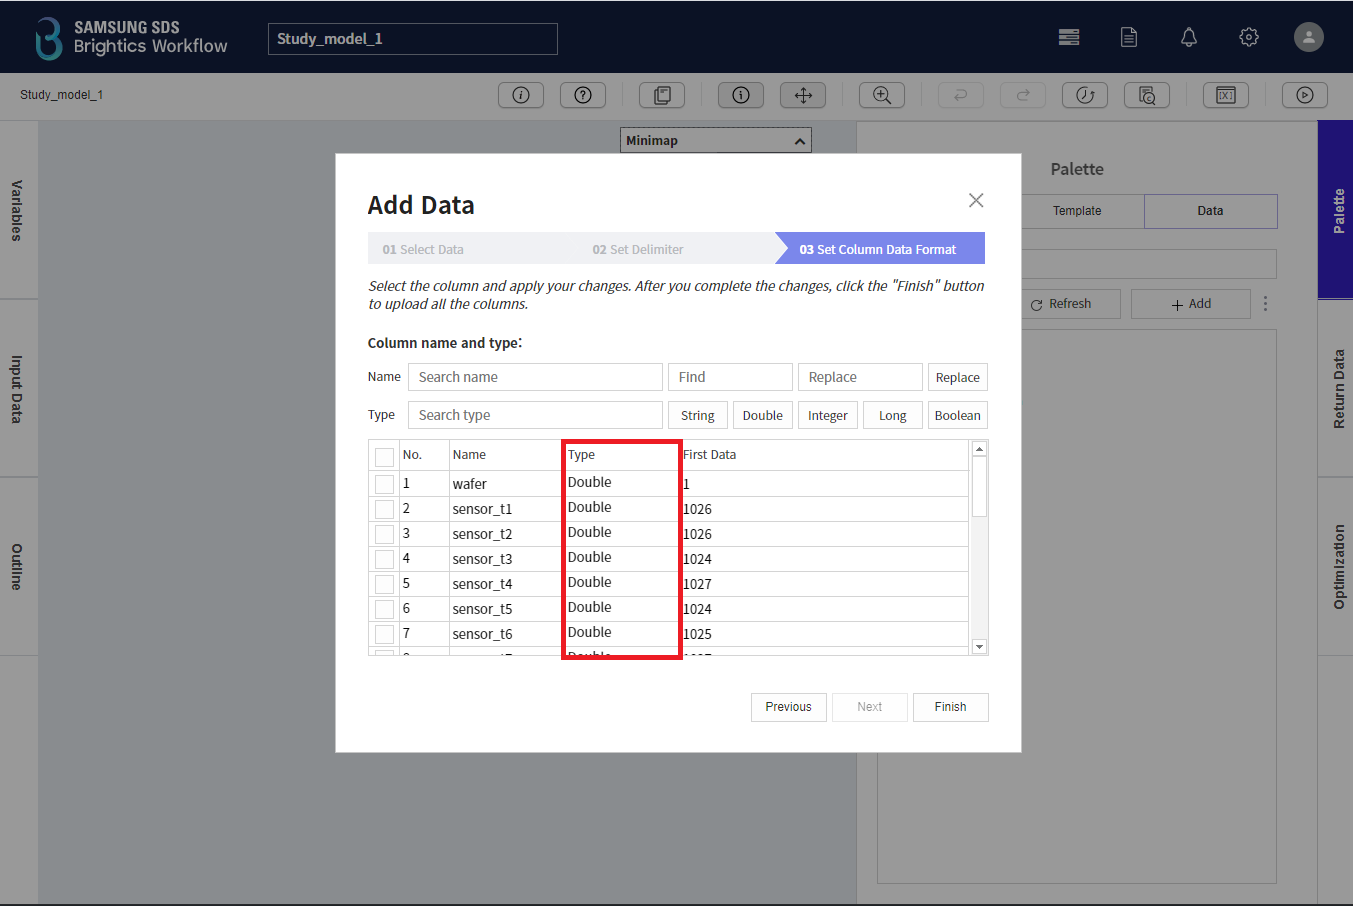Click the redo arrow in toolbar
Screen dimensions: 1353x906
coord(1023,95)
